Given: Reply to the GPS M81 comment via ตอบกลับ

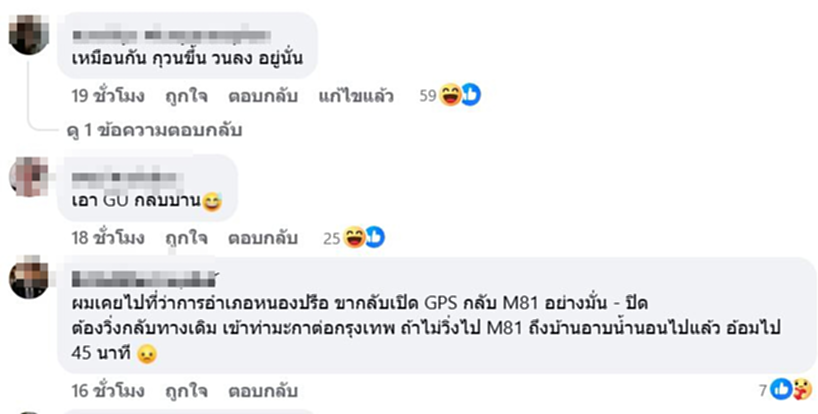Looking at the screenshot, I should (x=262, y=388).
